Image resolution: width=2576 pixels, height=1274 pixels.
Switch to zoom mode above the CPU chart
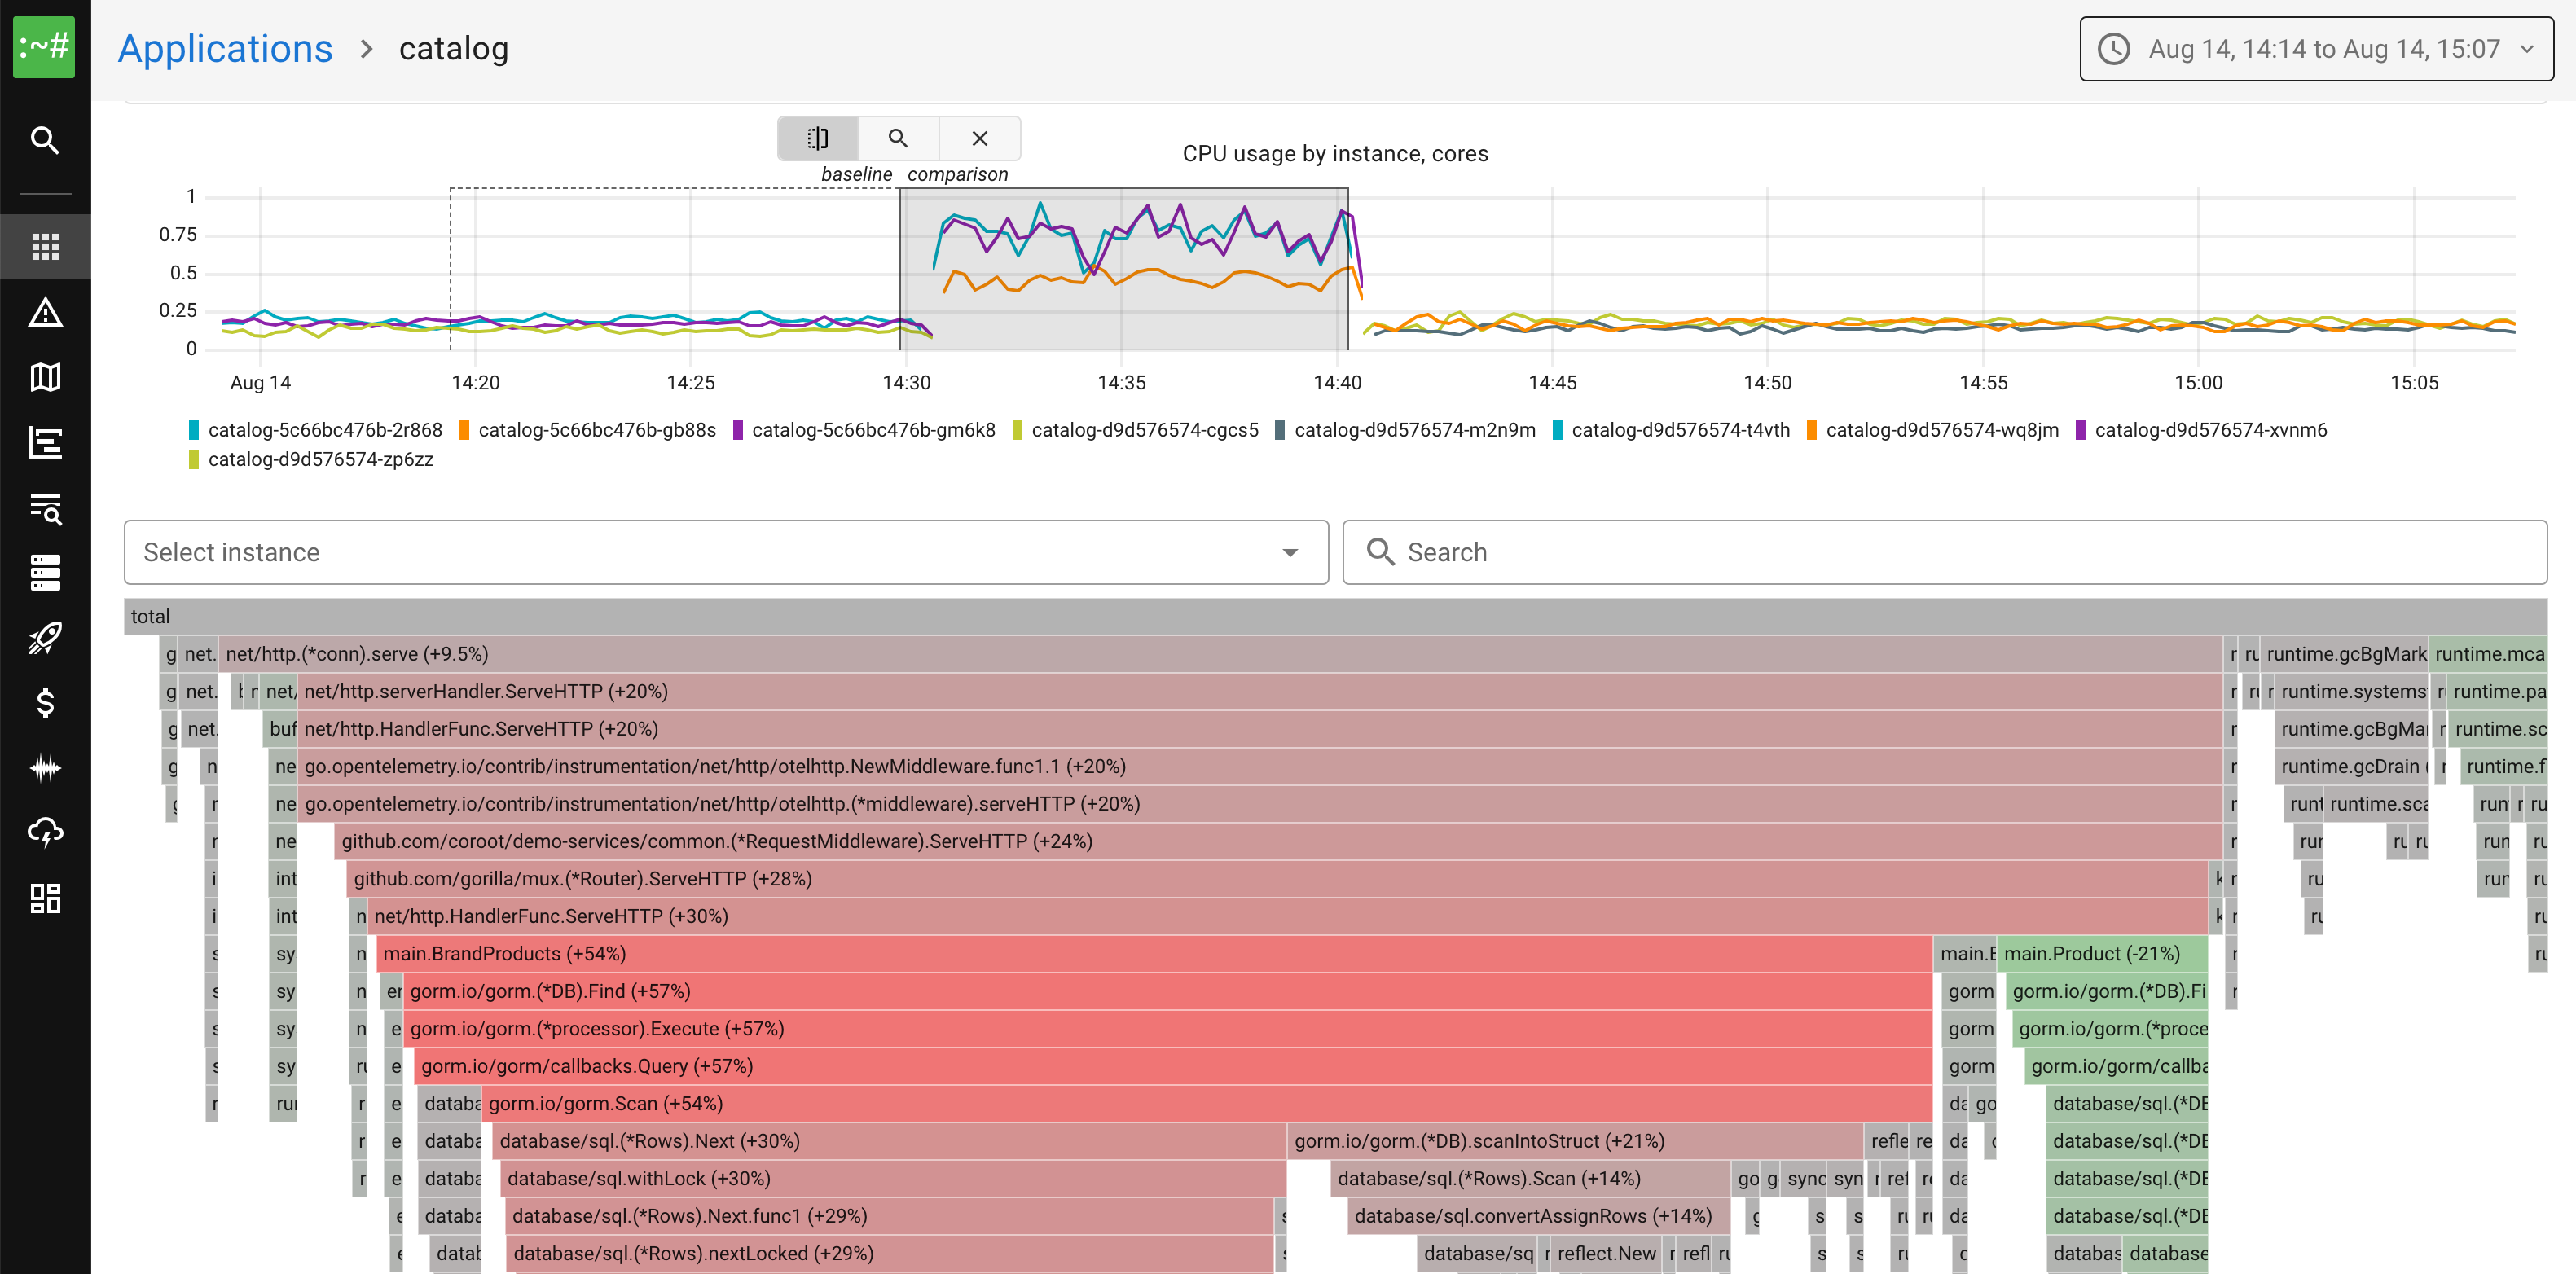(x=898, y=138)
